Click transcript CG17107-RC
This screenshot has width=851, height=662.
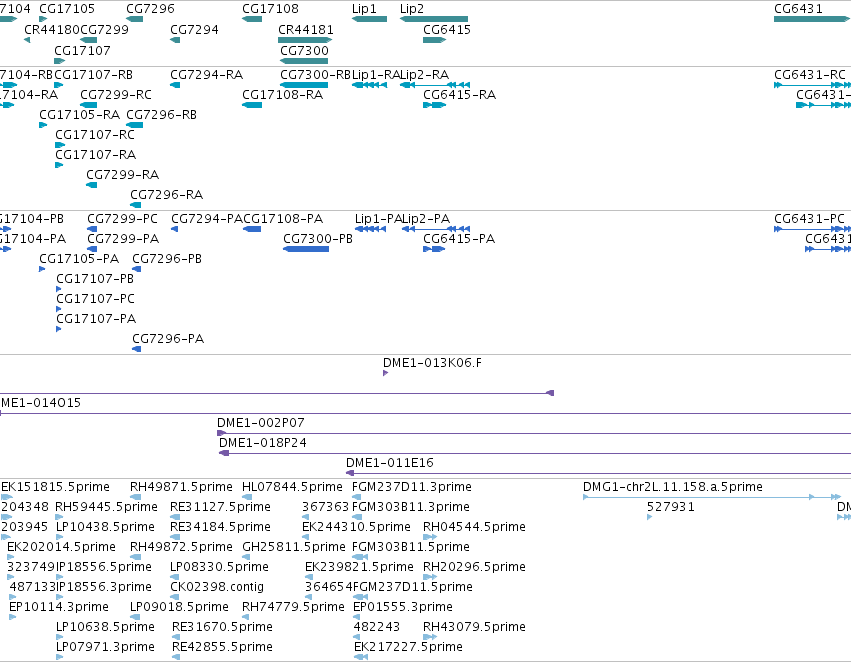tap(95, 135)
